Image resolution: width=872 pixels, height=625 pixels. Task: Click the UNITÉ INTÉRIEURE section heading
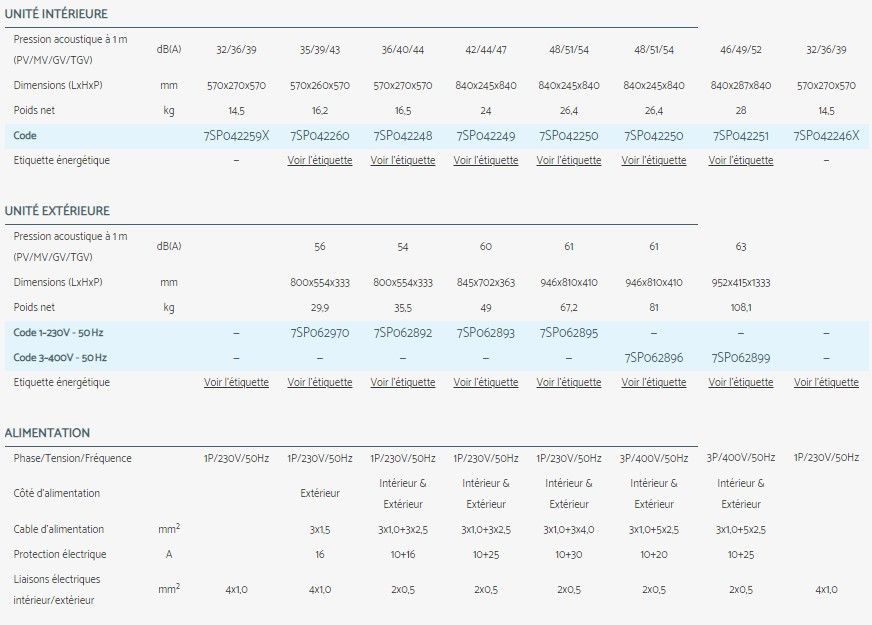(x=56, y=14)
